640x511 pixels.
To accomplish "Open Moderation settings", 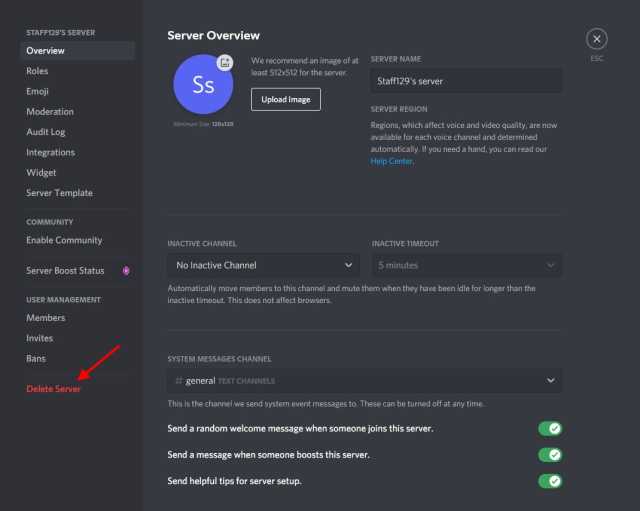I will click(50, 112).
